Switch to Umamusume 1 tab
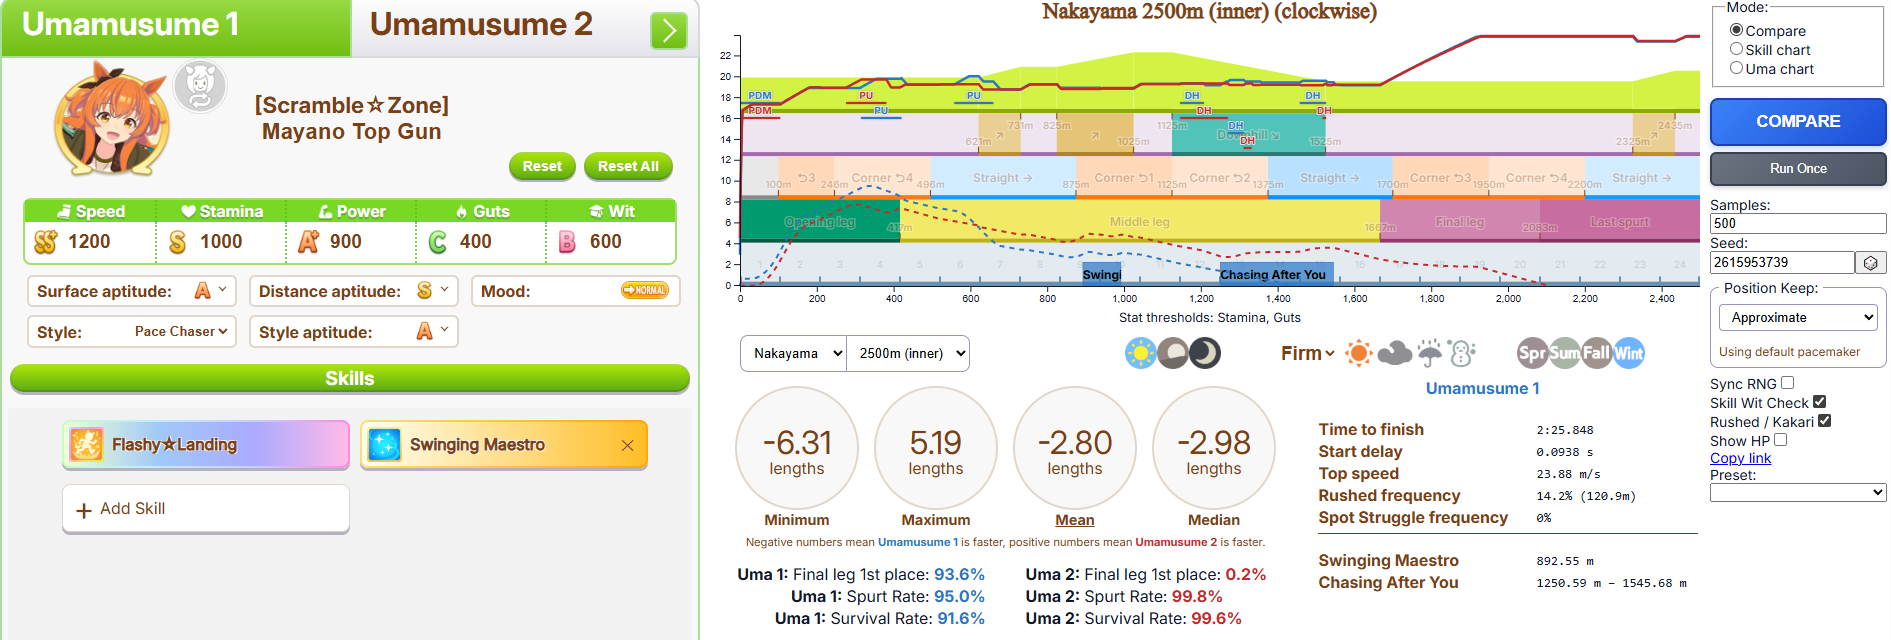The image size is (1891, 640). point(176,28)
